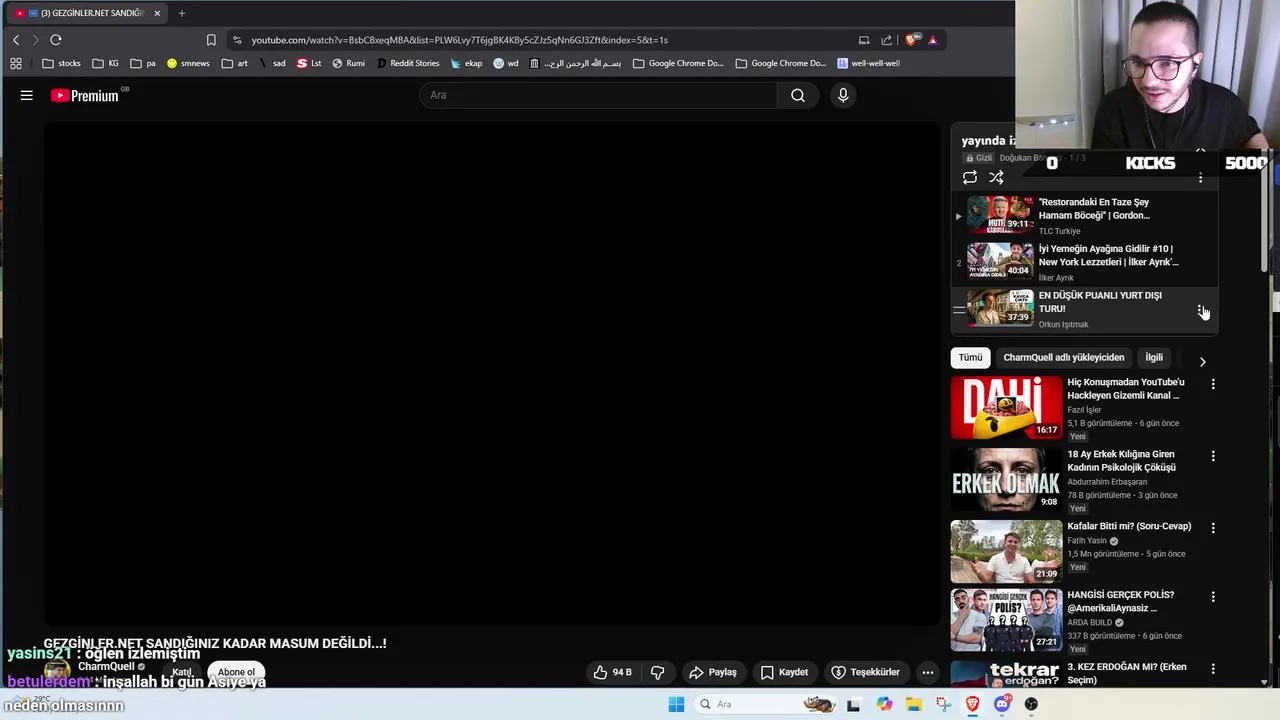Open options for 'Kafalar Bitti mi?' video
The height and width of the screenshot is (720, 1280).
pyautogui.click(x=1213, y=528)
